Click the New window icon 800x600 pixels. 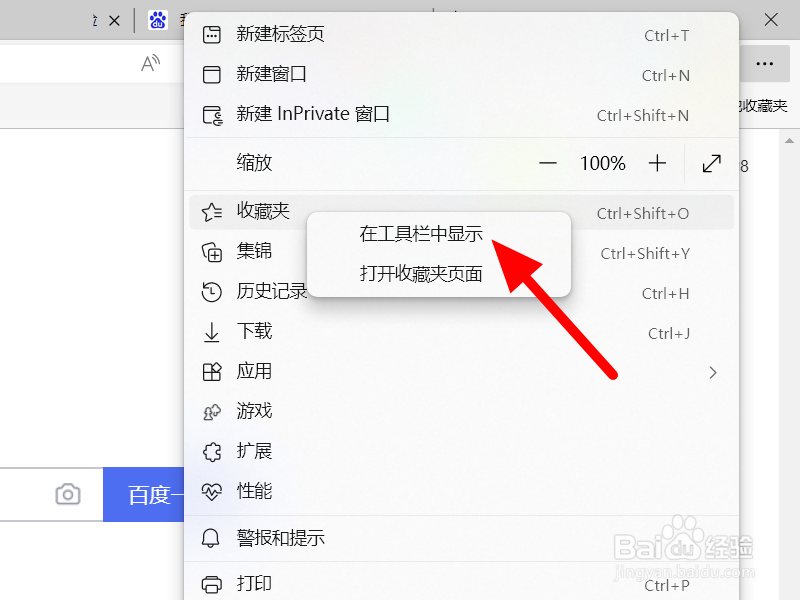pos(212,74)
